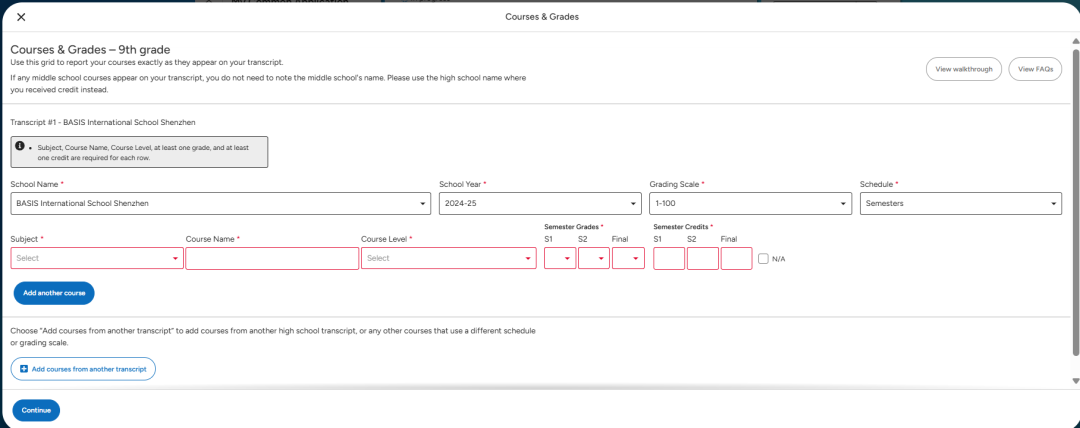Image resolution: width=1080 pixels, height=428 pixels.
Task: Click plus icon on add transcript button
Action: (24, 369)
